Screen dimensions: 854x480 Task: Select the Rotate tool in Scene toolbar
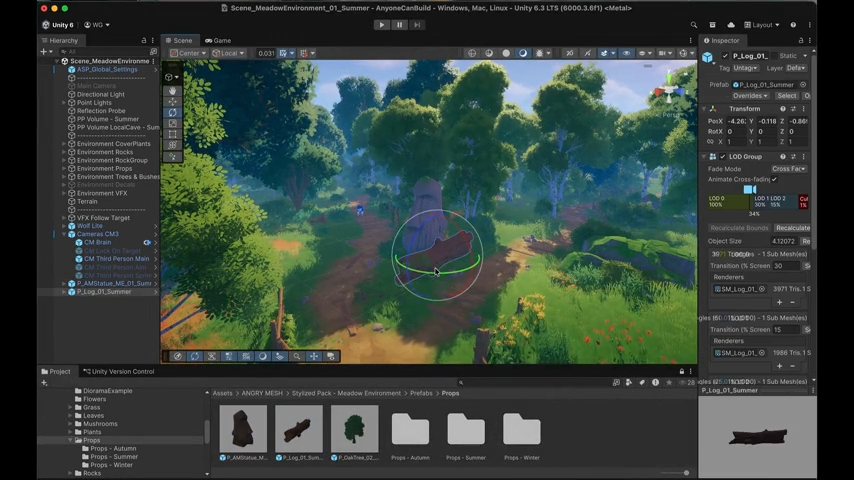click(x=173, y=112)
